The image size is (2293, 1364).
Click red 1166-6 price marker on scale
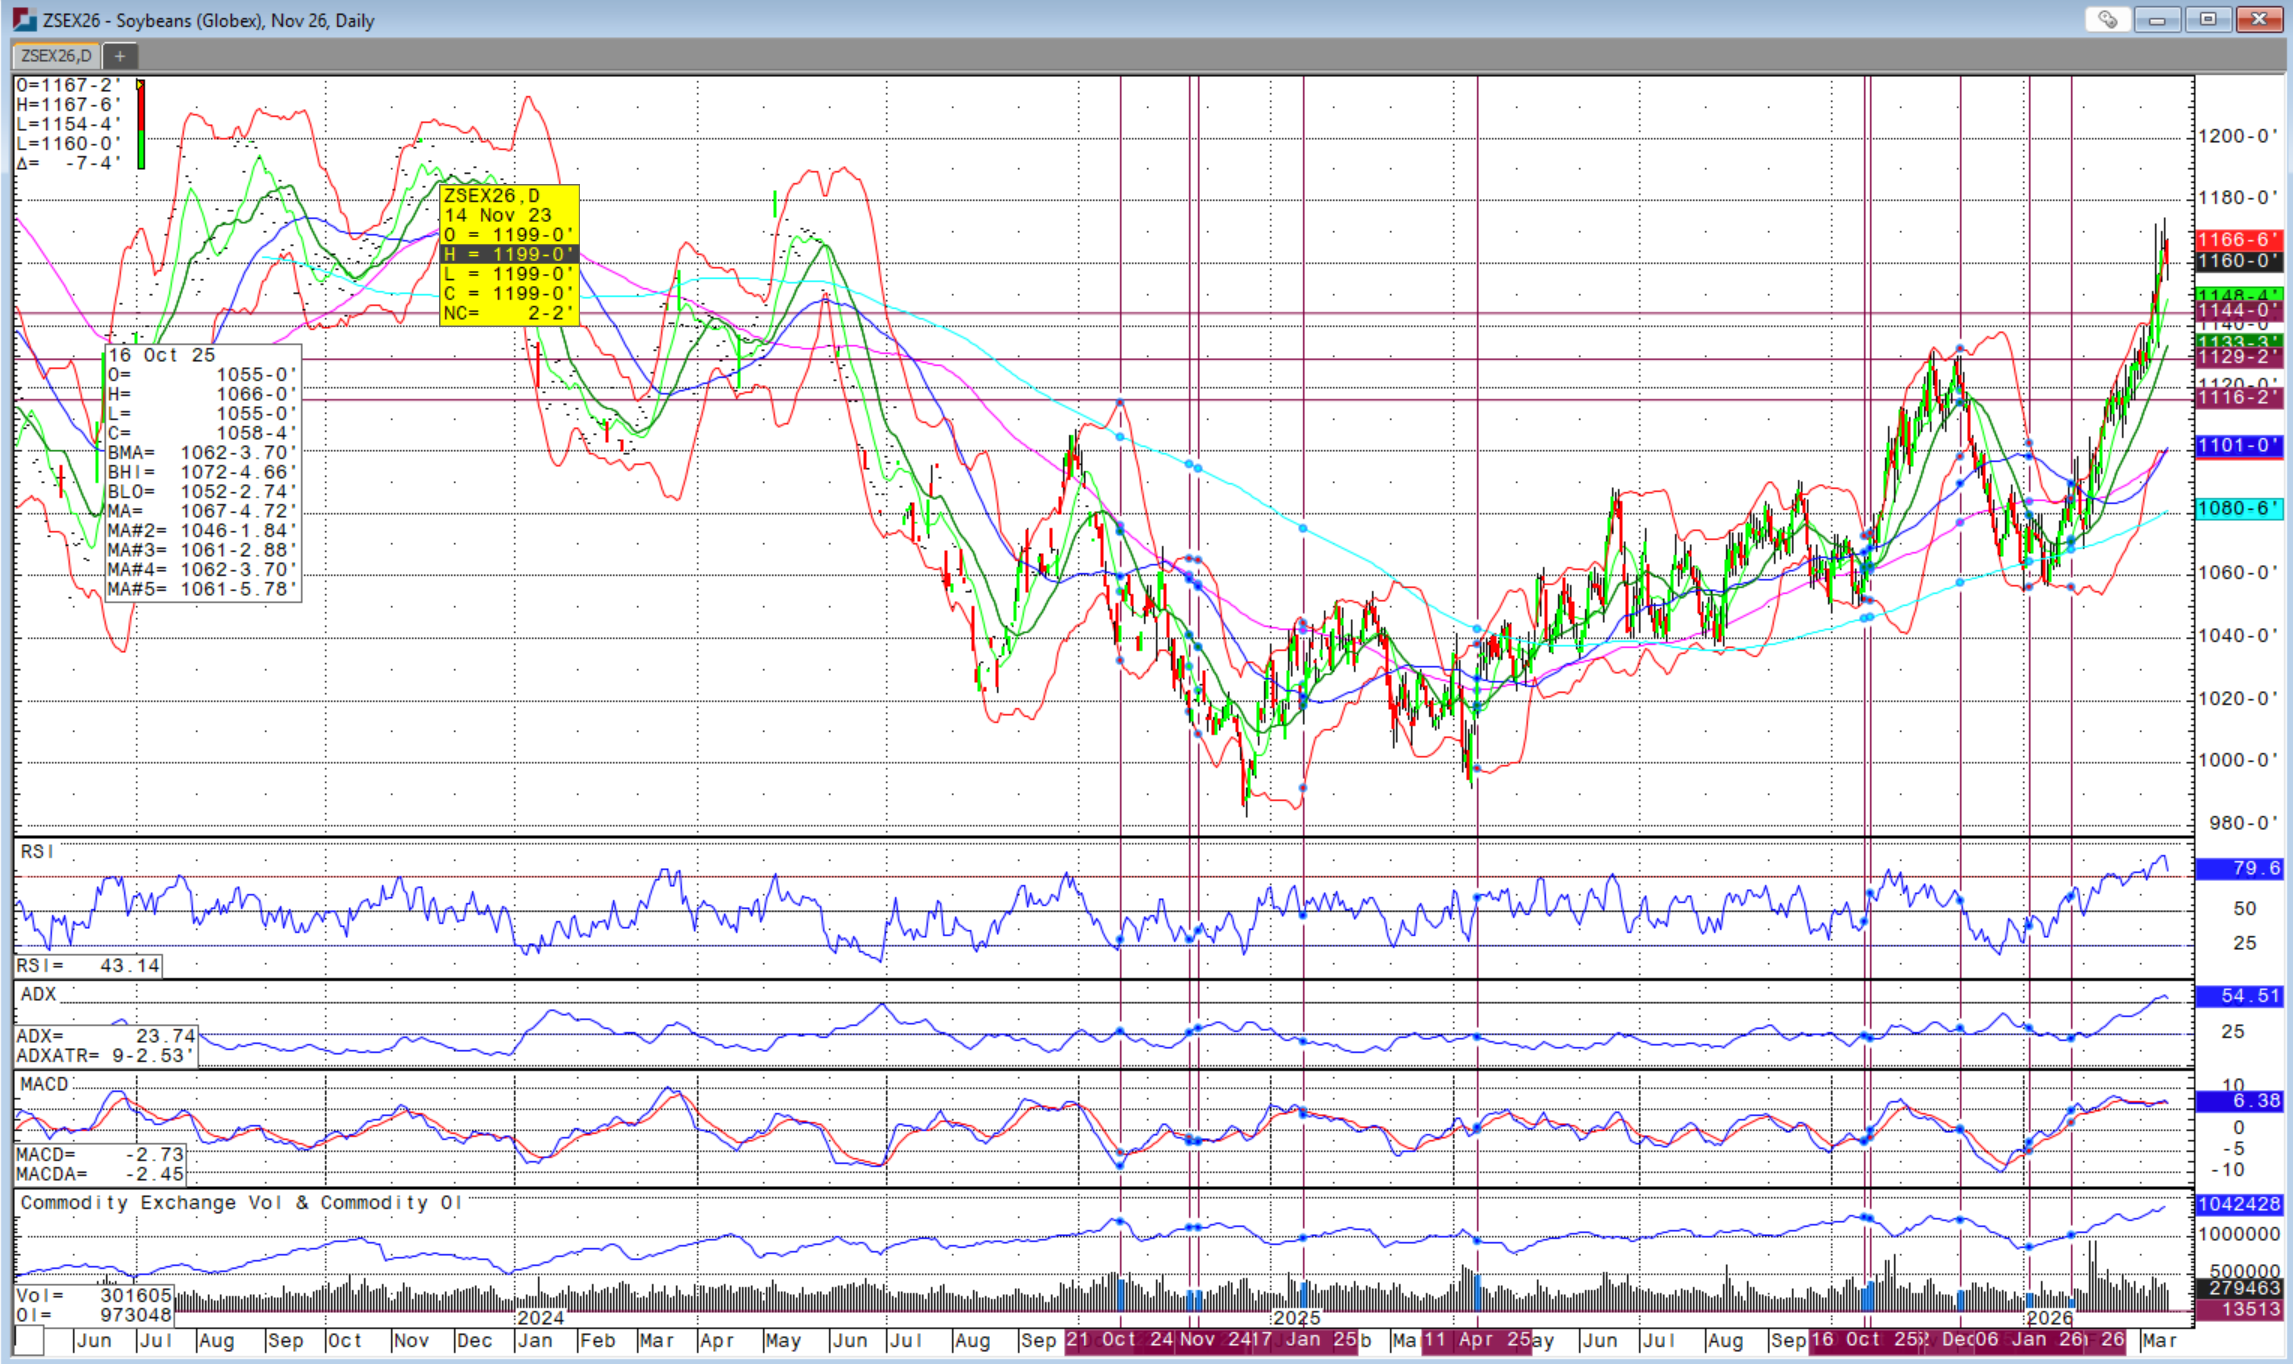click(2237, 240)
